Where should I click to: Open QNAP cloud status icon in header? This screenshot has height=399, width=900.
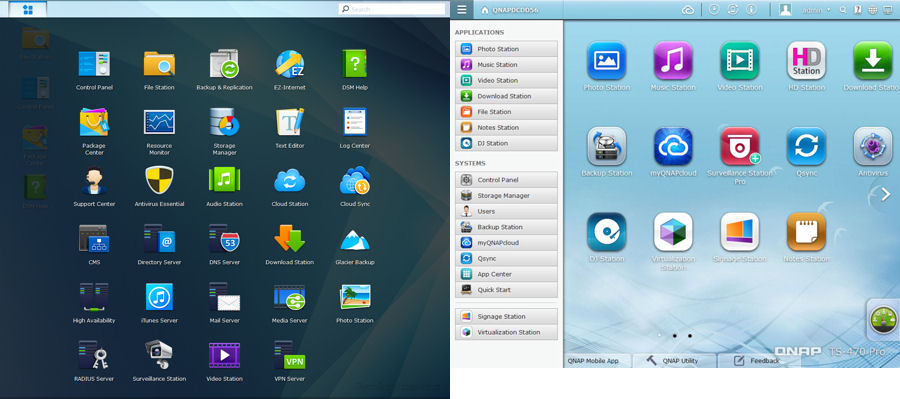(688, 10)
